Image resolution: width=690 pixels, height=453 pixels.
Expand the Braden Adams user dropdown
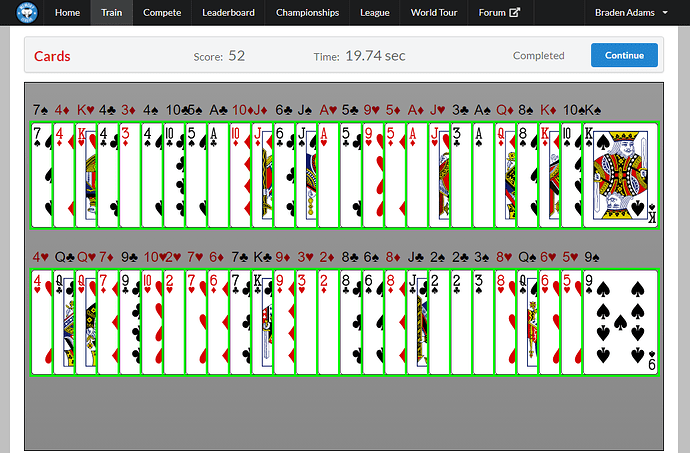(631, 13)
